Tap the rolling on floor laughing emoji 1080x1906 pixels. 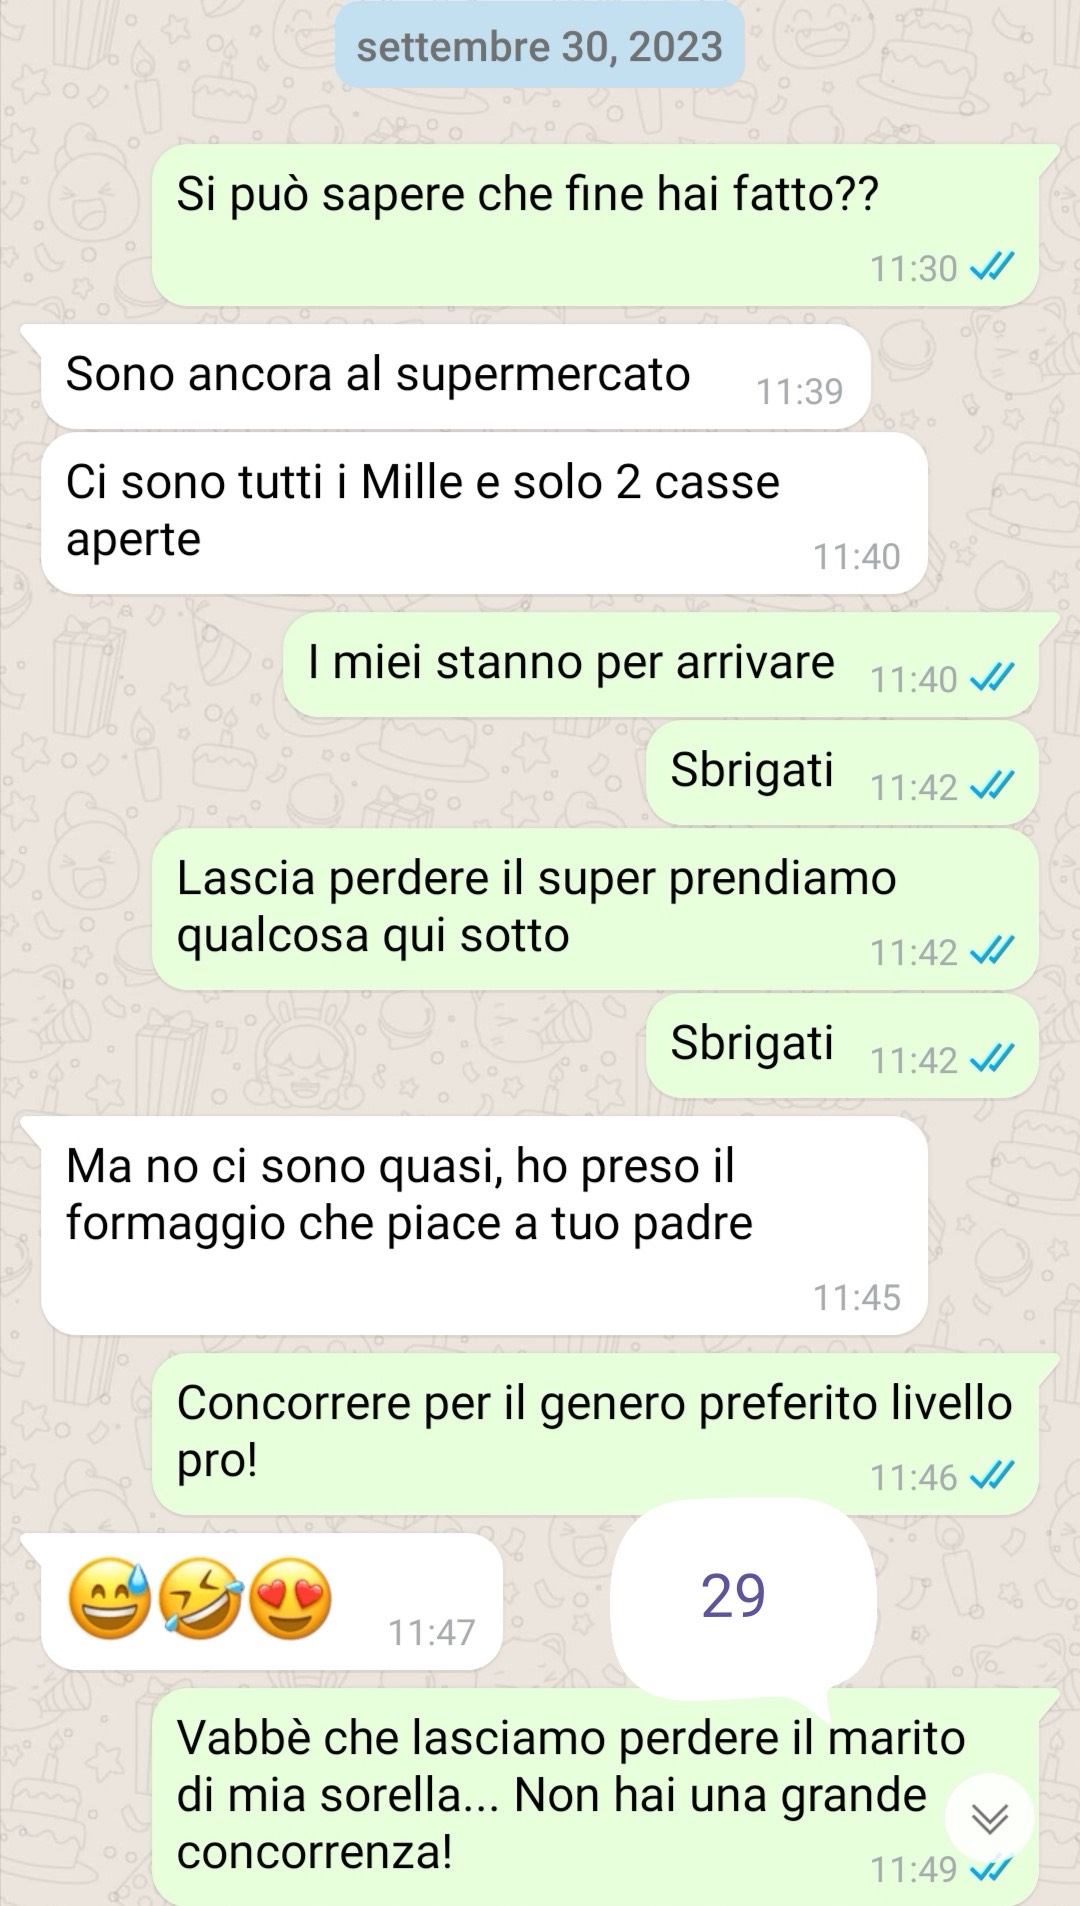(201, 1598)
